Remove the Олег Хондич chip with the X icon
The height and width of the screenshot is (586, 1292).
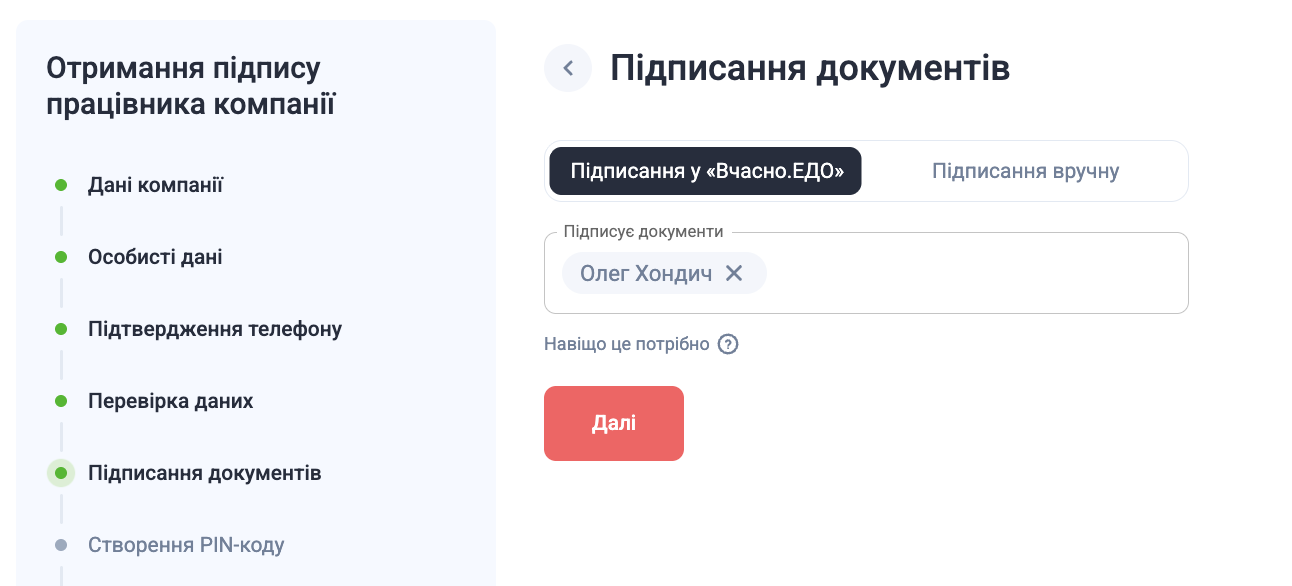(x=734, y=273)
